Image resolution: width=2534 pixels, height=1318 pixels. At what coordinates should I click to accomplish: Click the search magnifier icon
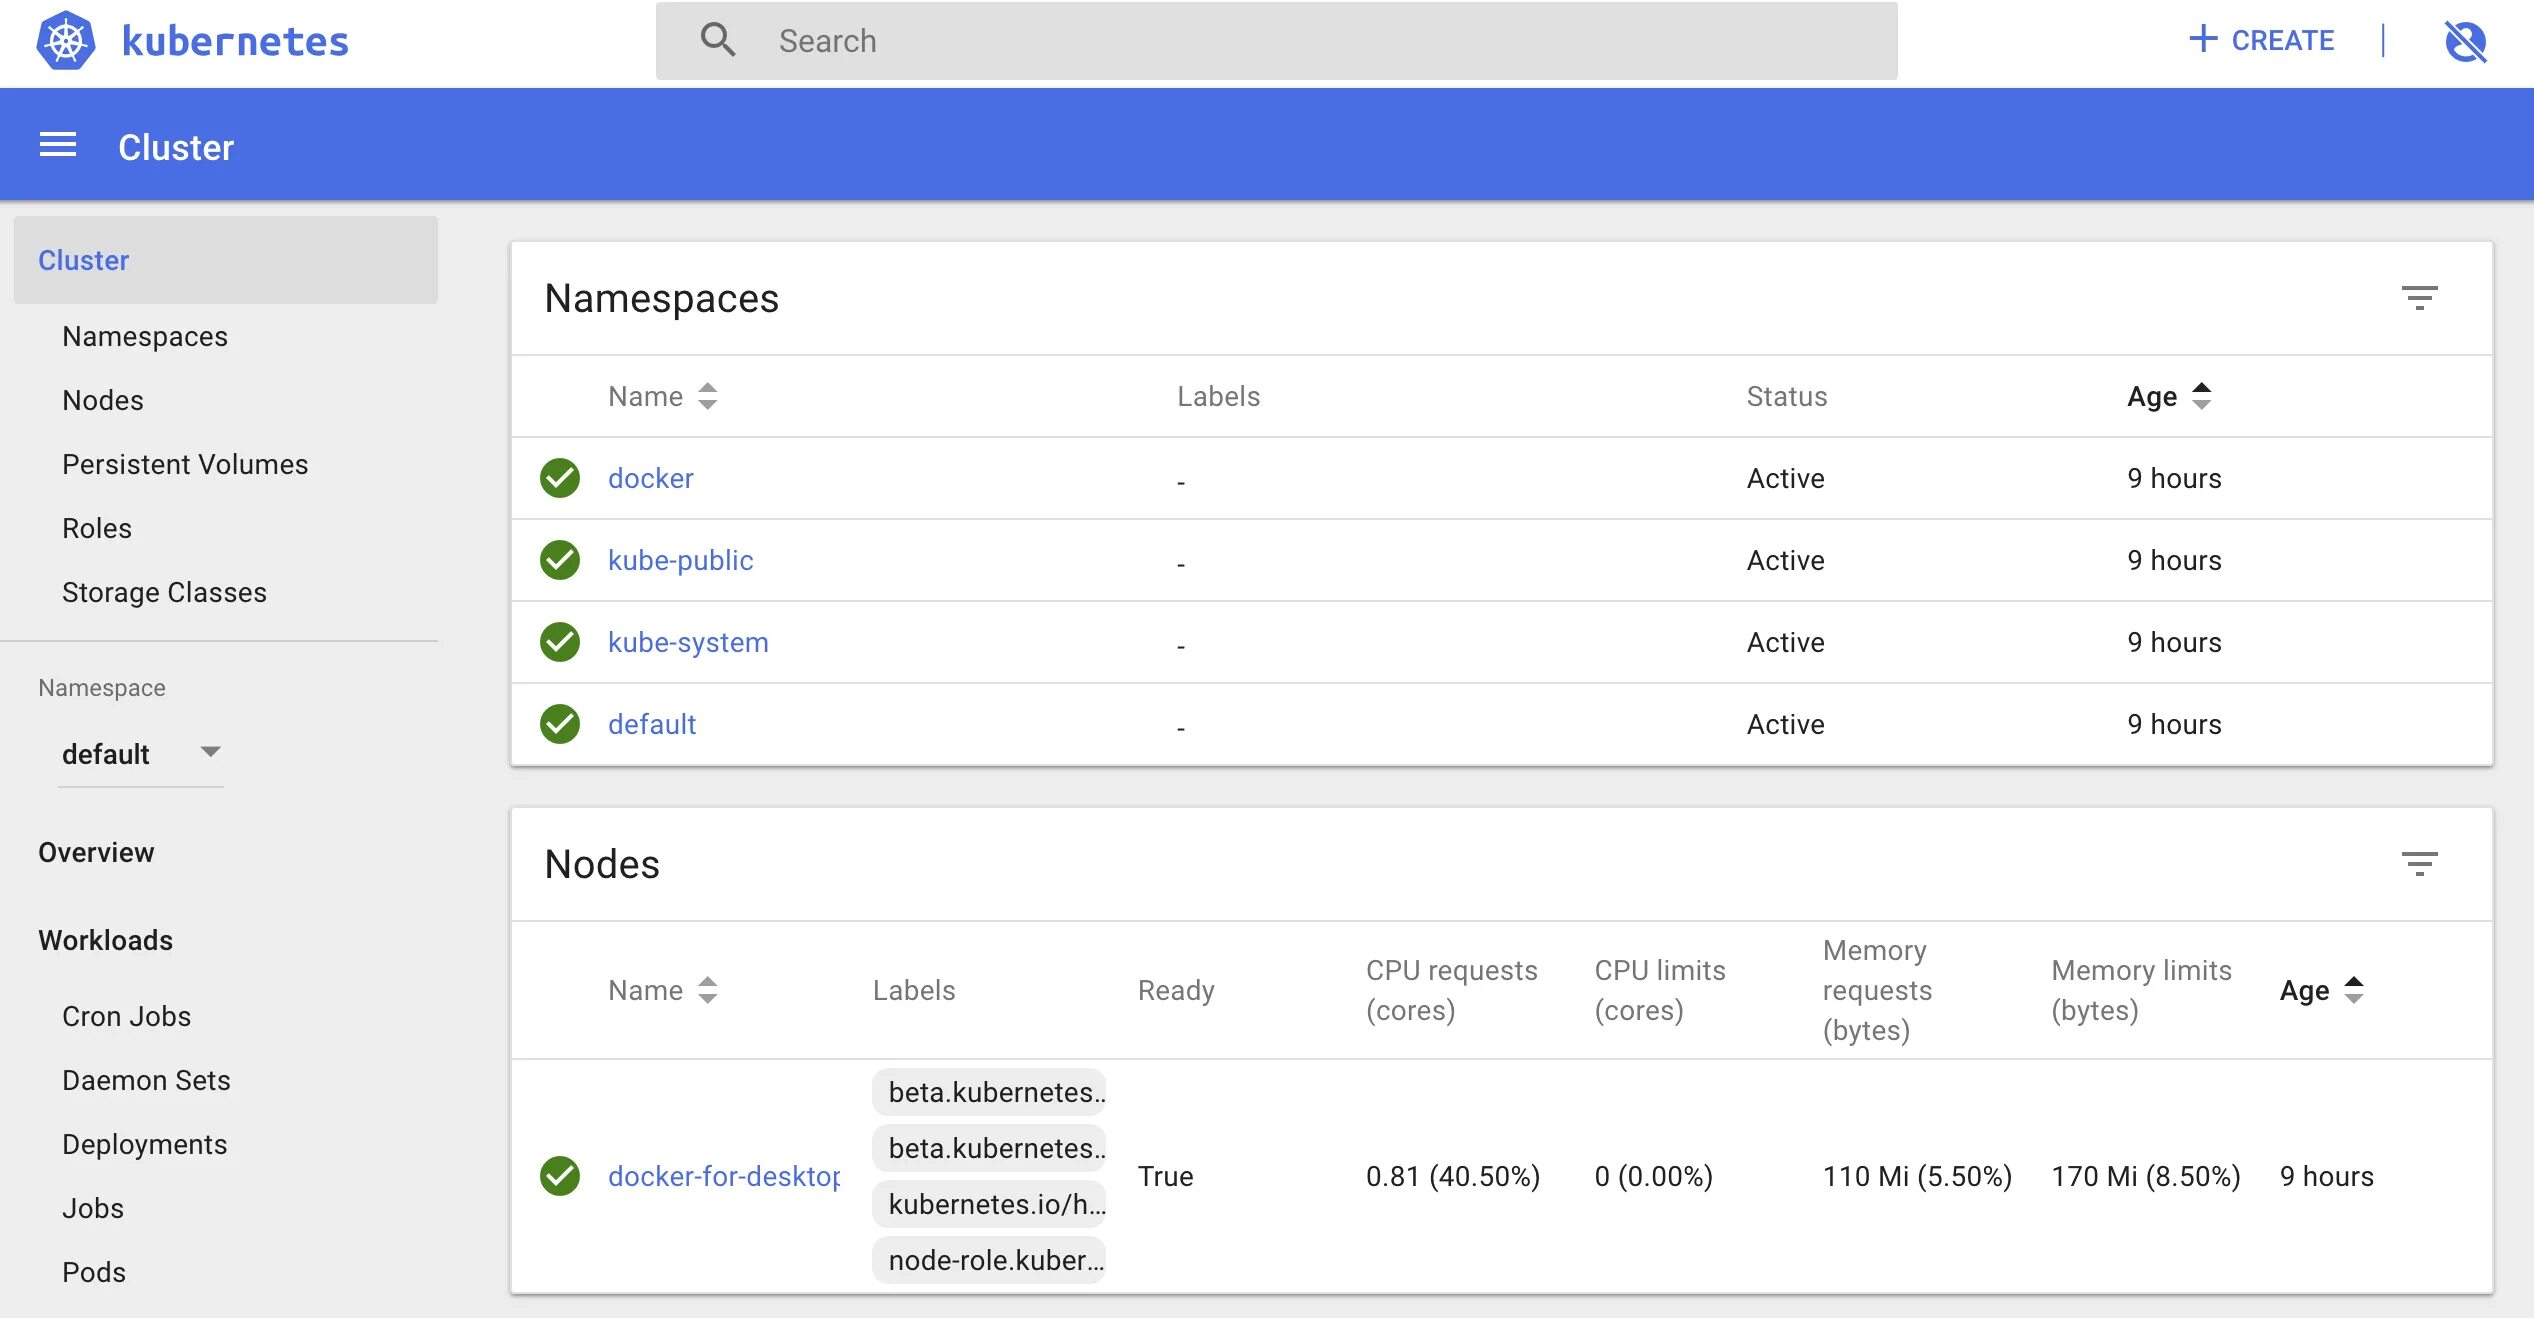718,40
